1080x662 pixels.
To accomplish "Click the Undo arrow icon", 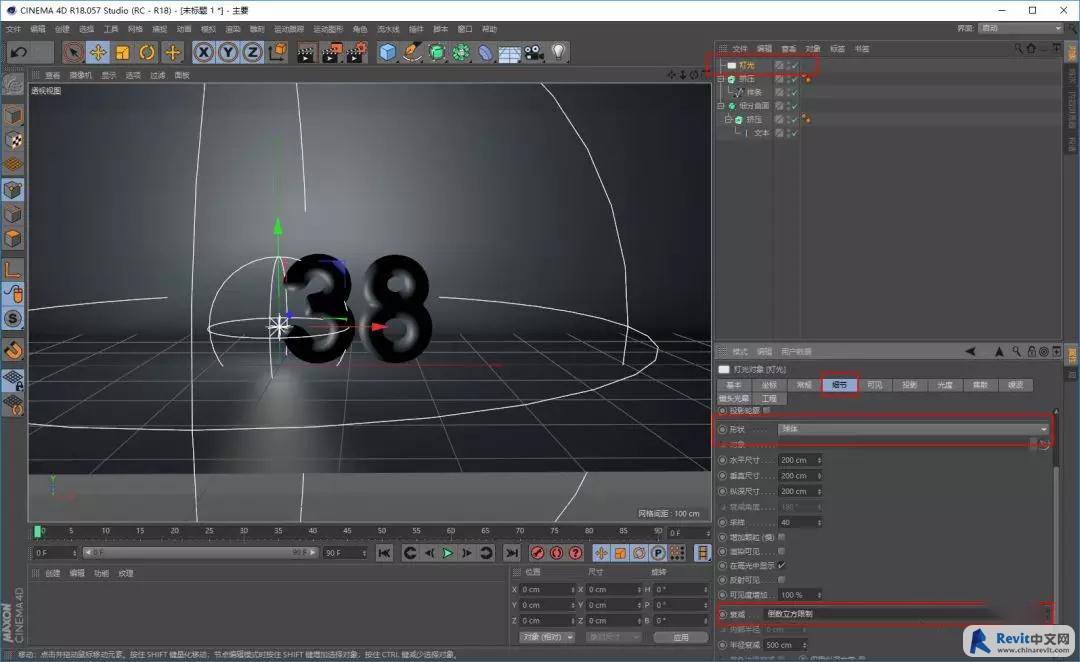I will [19, 52].
